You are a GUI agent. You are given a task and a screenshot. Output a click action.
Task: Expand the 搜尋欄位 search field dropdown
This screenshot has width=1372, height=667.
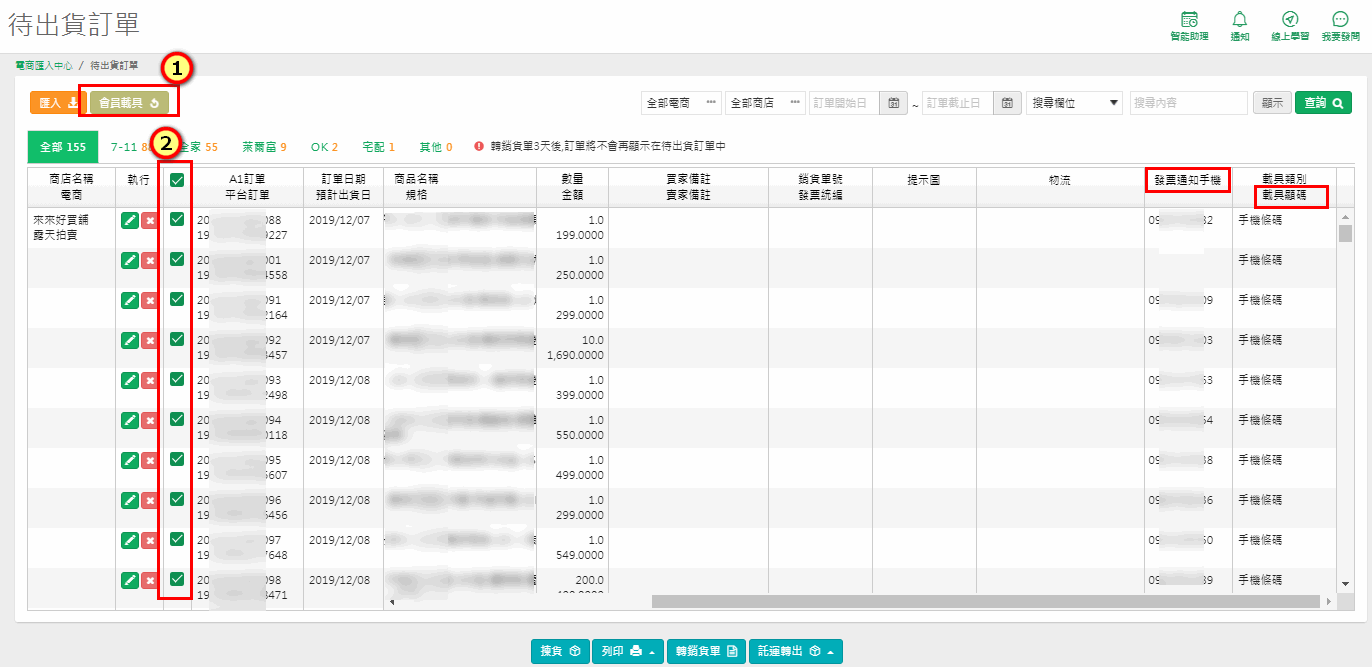(1075, 103)
